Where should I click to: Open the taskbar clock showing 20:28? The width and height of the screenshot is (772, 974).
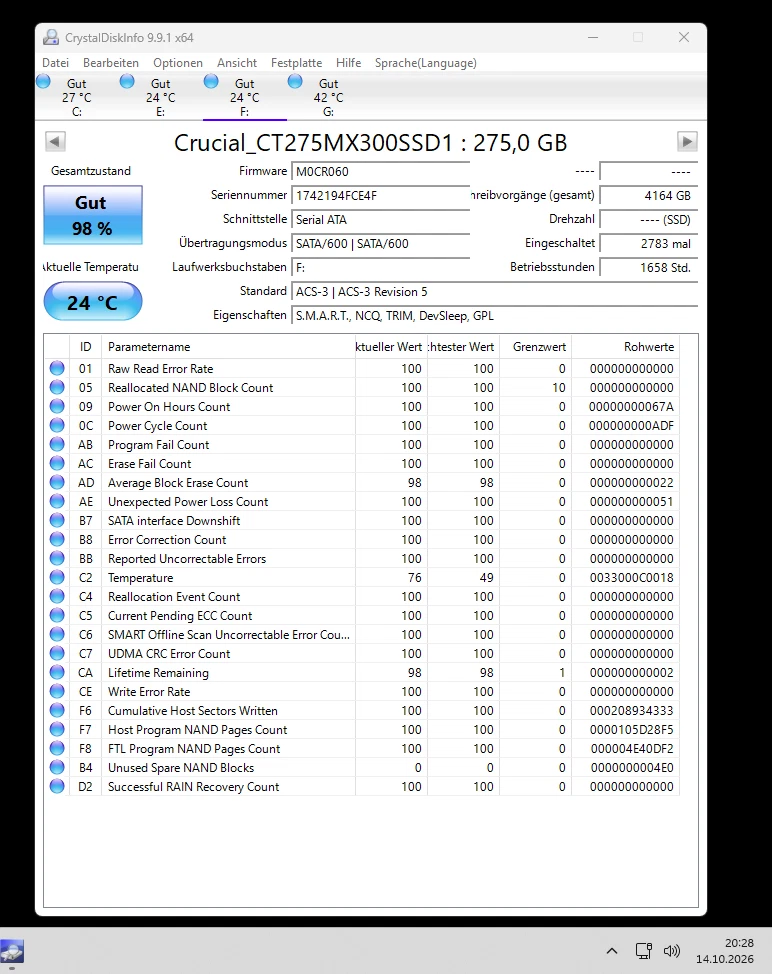pos(725,951)
